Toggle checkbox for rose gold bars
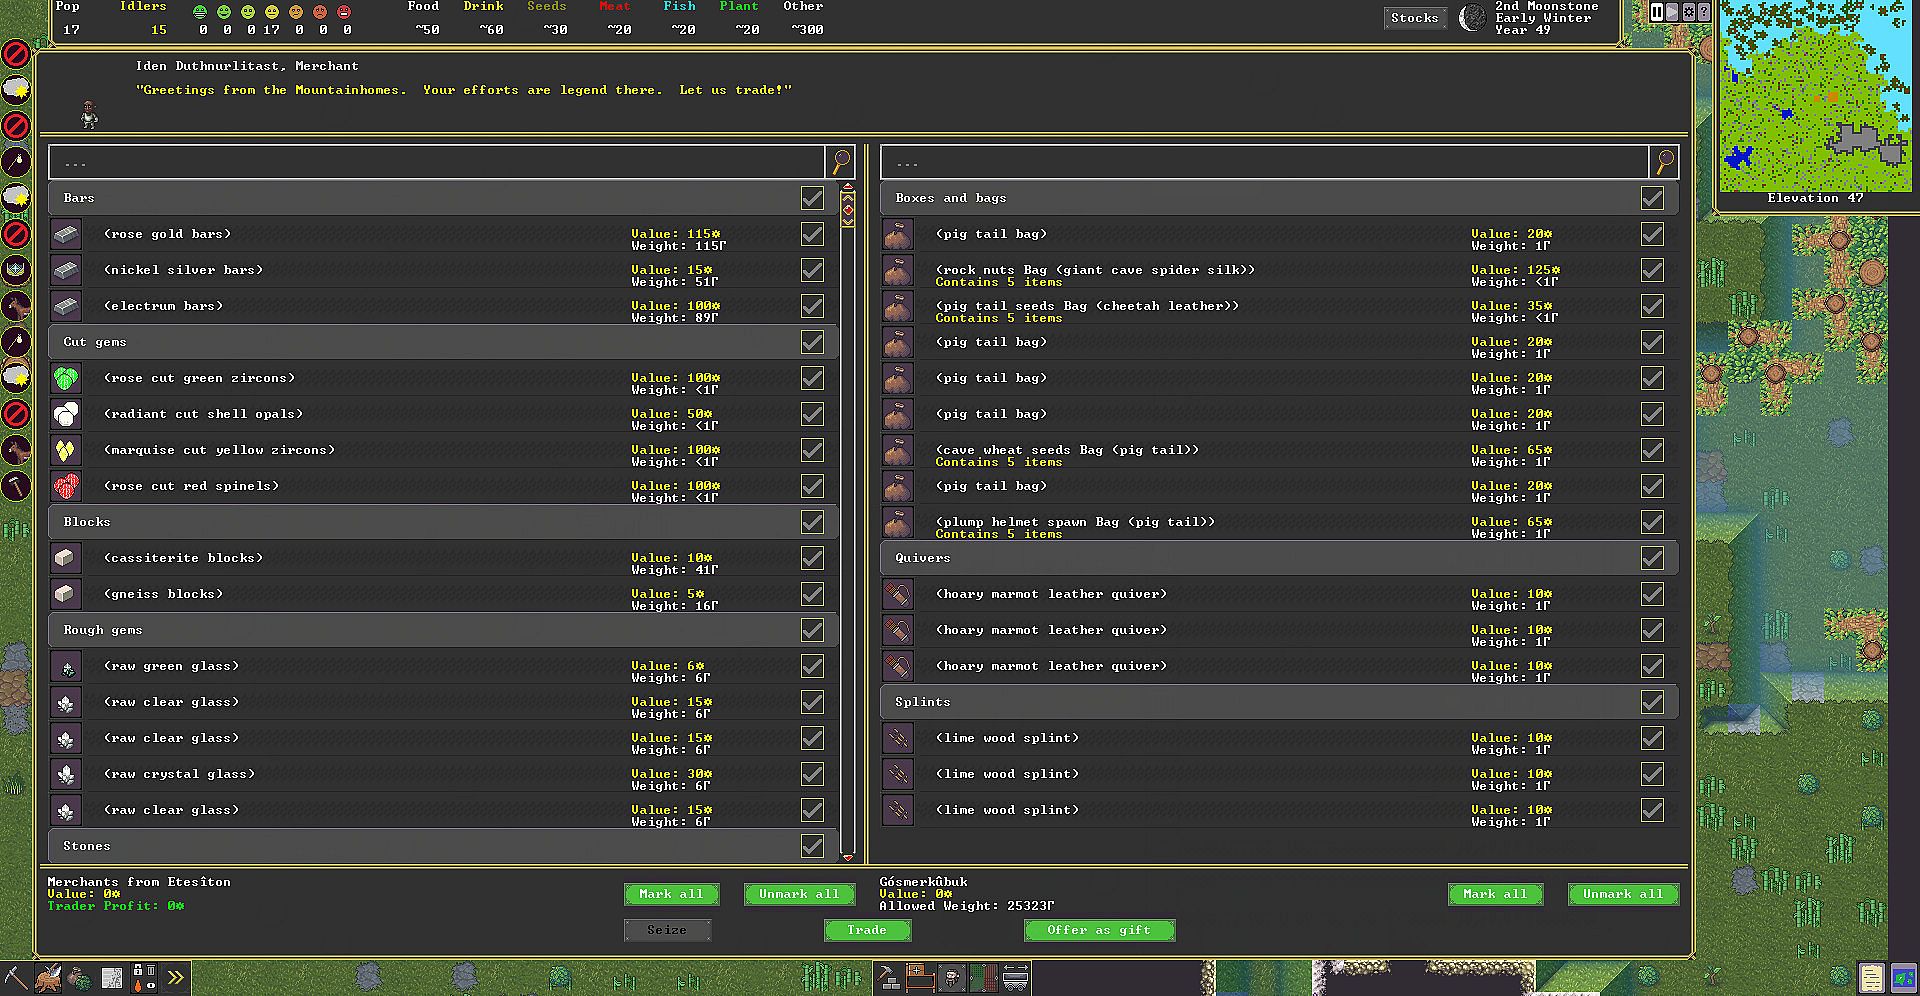The height and width of the screenshot is (996, 1920). [812, 234]
